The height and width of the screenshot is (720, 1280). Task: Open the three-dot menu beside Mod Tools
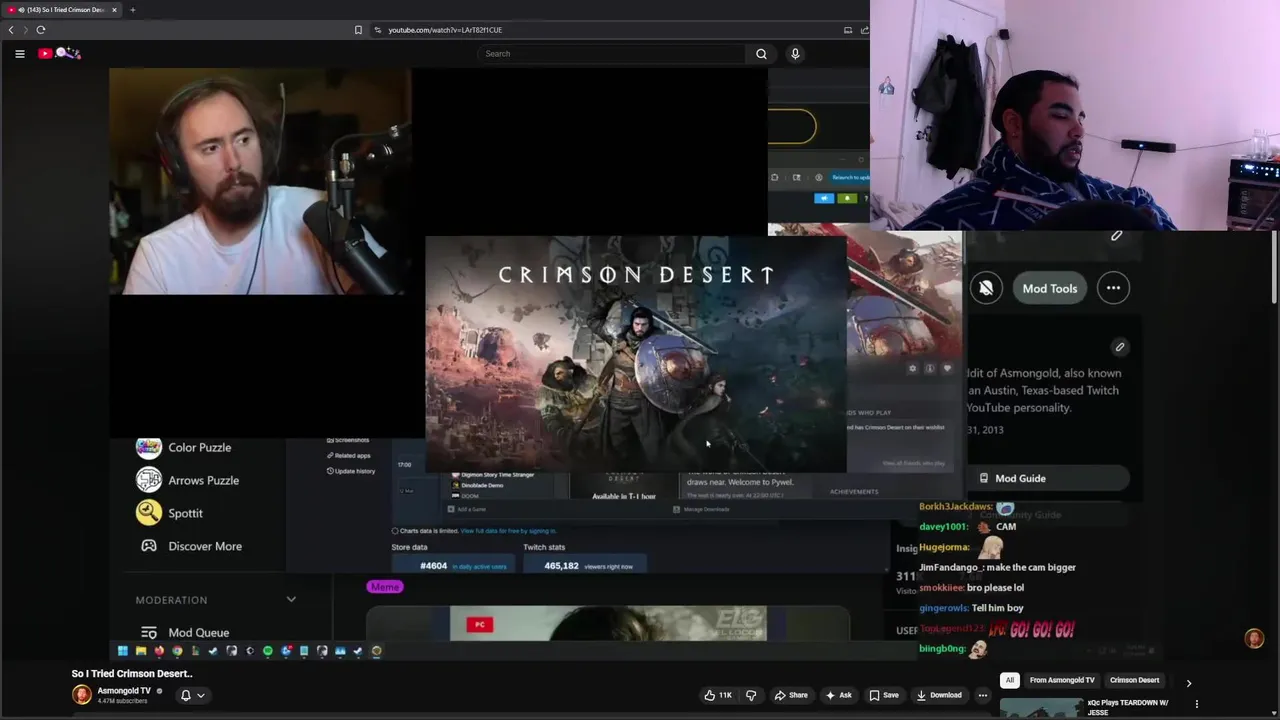(x=1113, y=288)
